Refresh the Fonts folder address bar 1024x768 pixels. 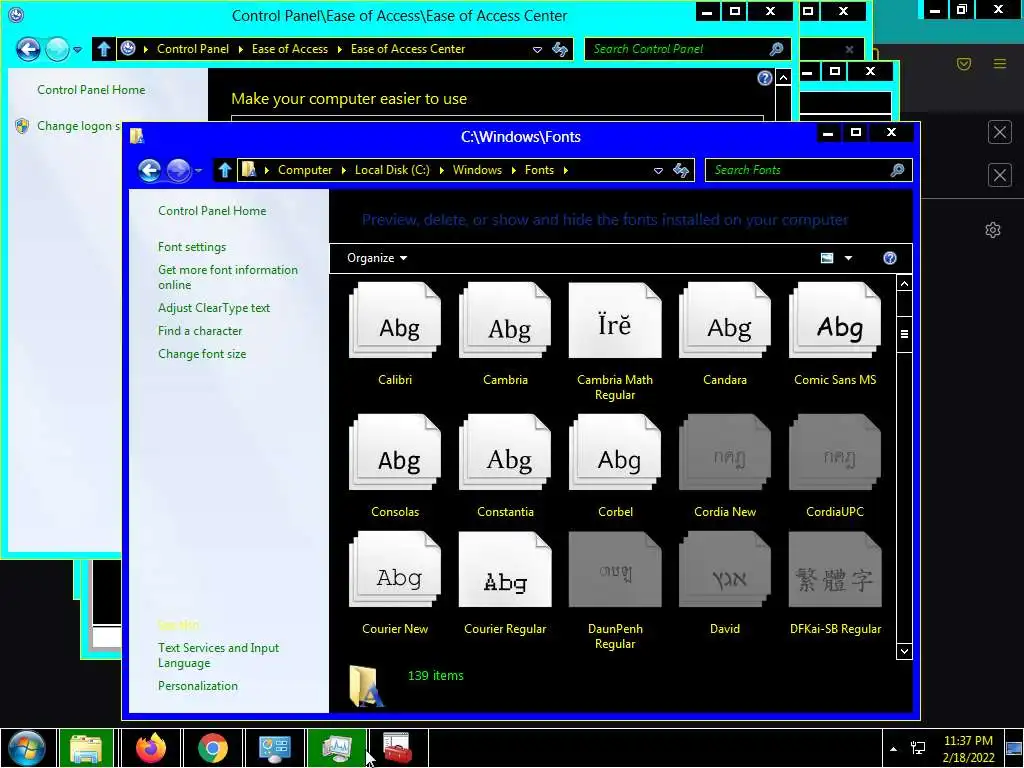click(680, 170)
